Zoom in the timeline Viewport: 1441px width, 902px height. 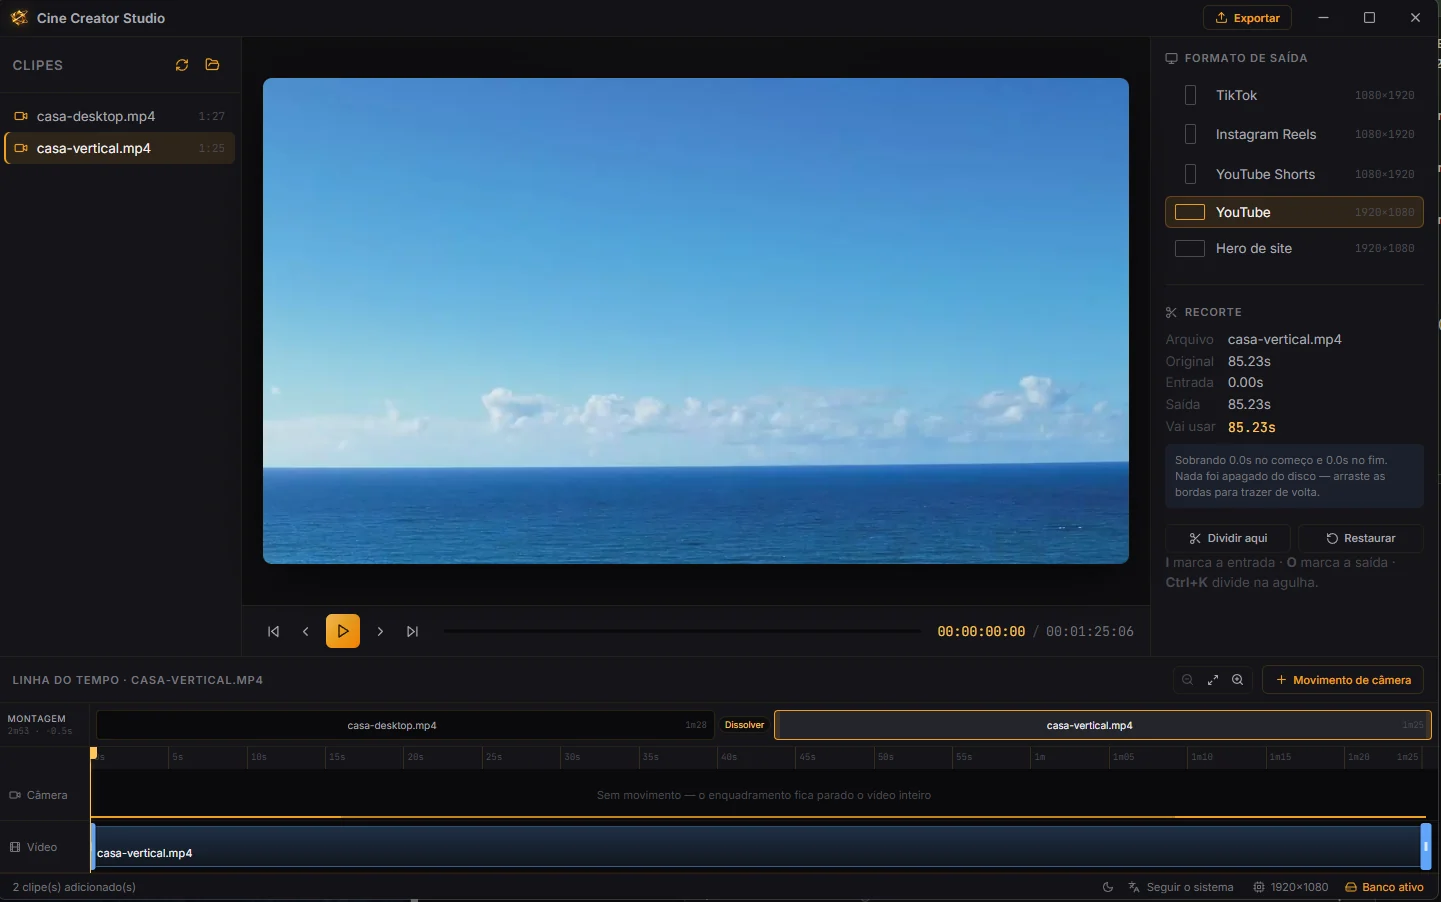(x=1238, y=680)
